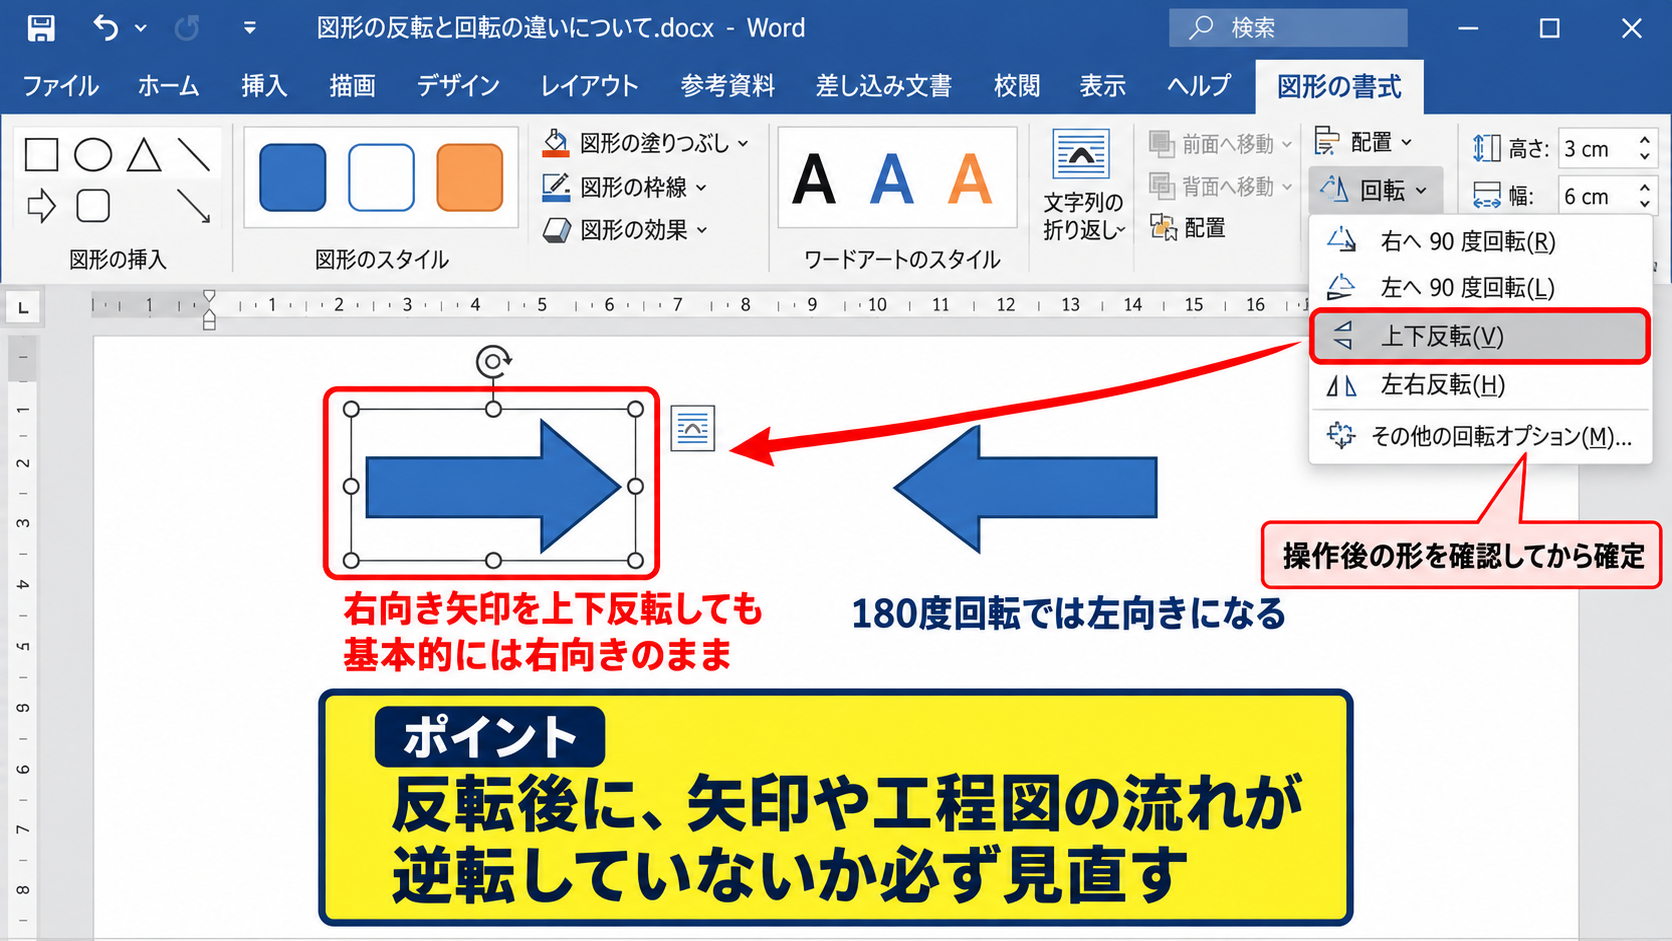Choose the orange WordArt style A

click(x=970, y=180)
